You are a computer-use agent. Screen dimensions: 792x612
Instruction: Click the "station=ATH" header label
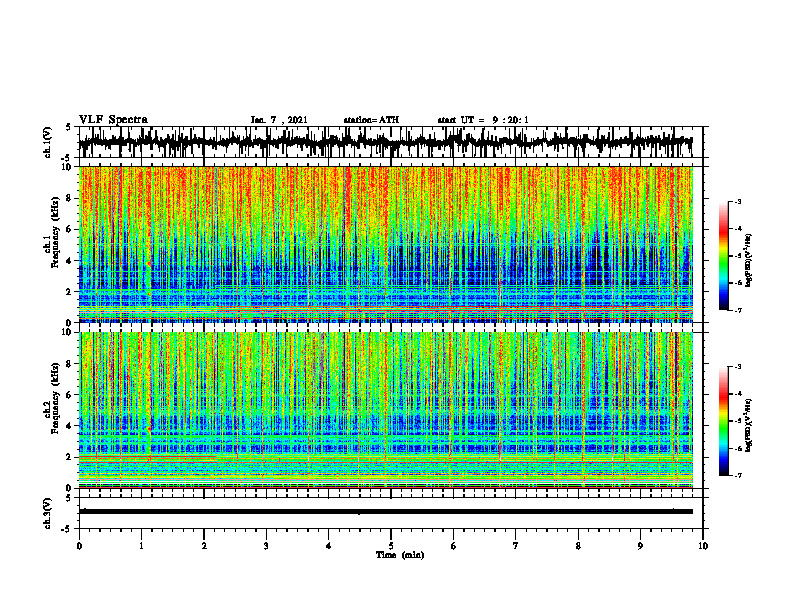[x=371, y=120]
